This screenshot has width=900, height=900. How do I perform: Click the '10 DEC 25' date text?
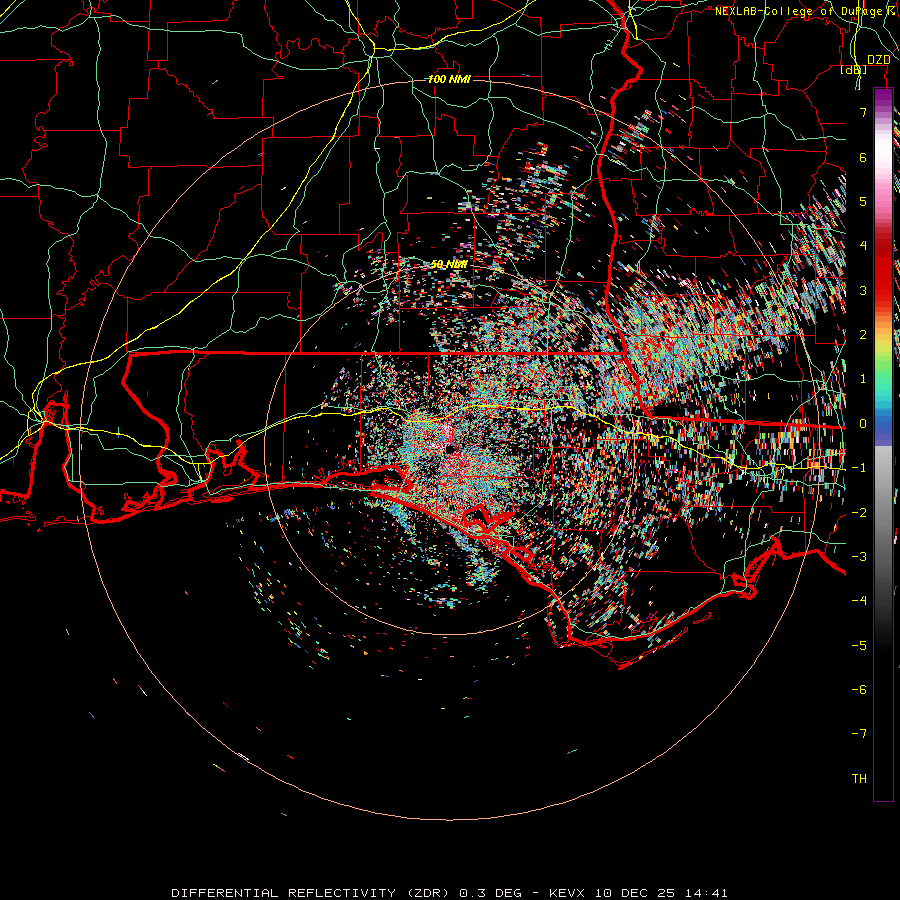[634, 893]
